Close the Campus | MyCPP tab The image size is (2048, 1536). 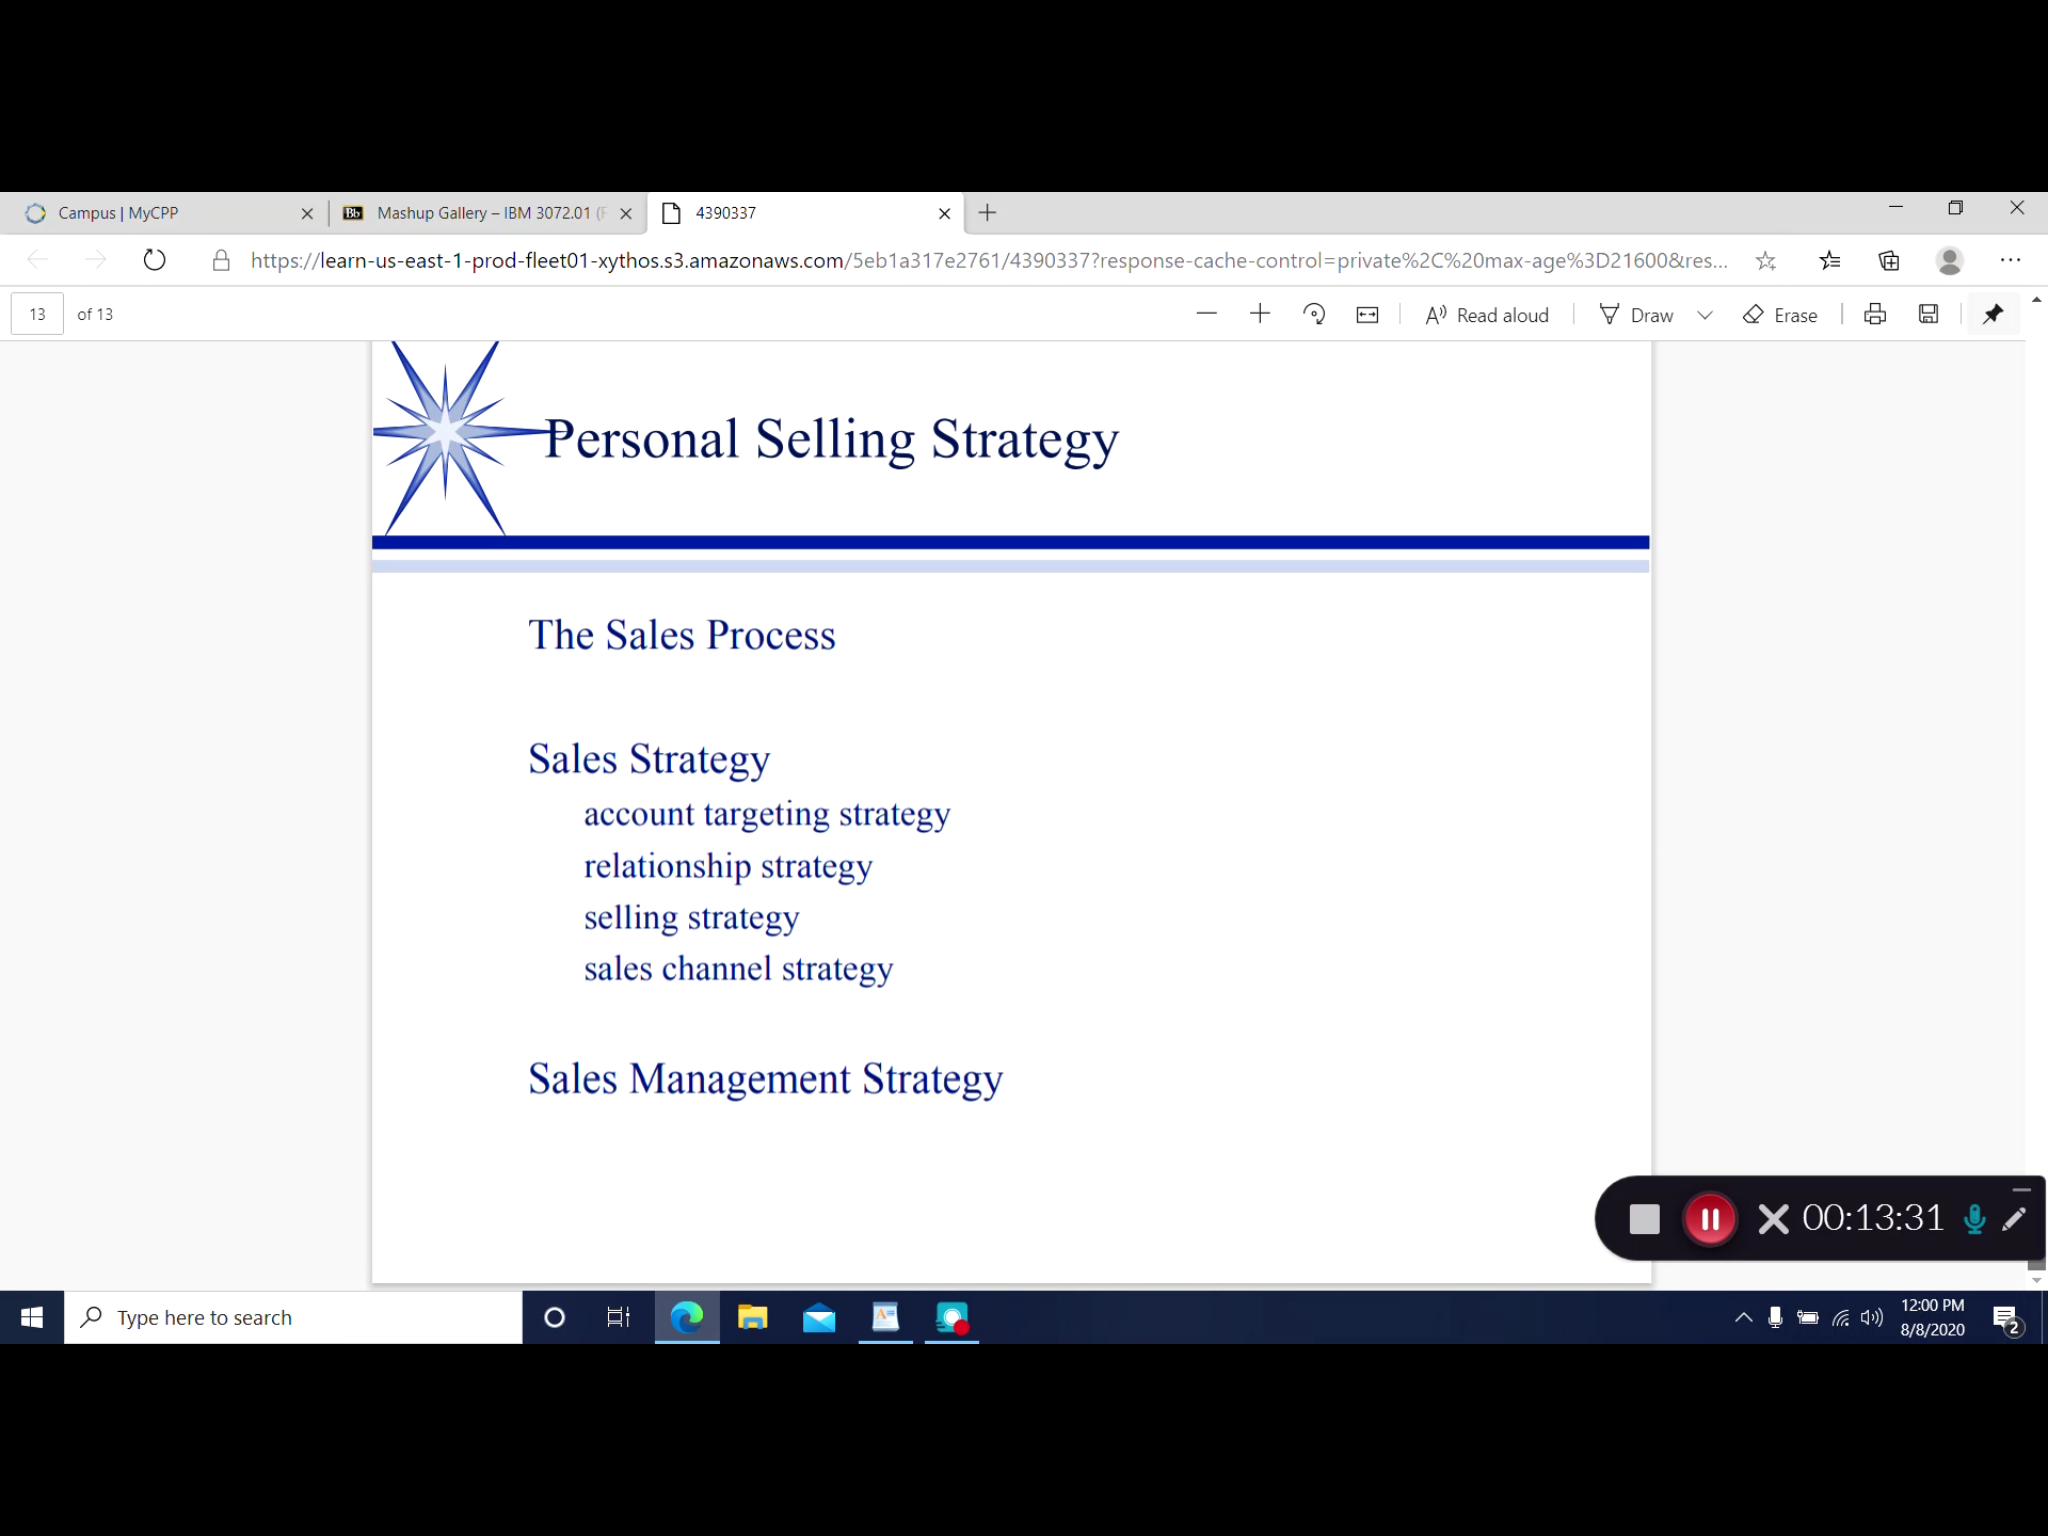point(307,213)
